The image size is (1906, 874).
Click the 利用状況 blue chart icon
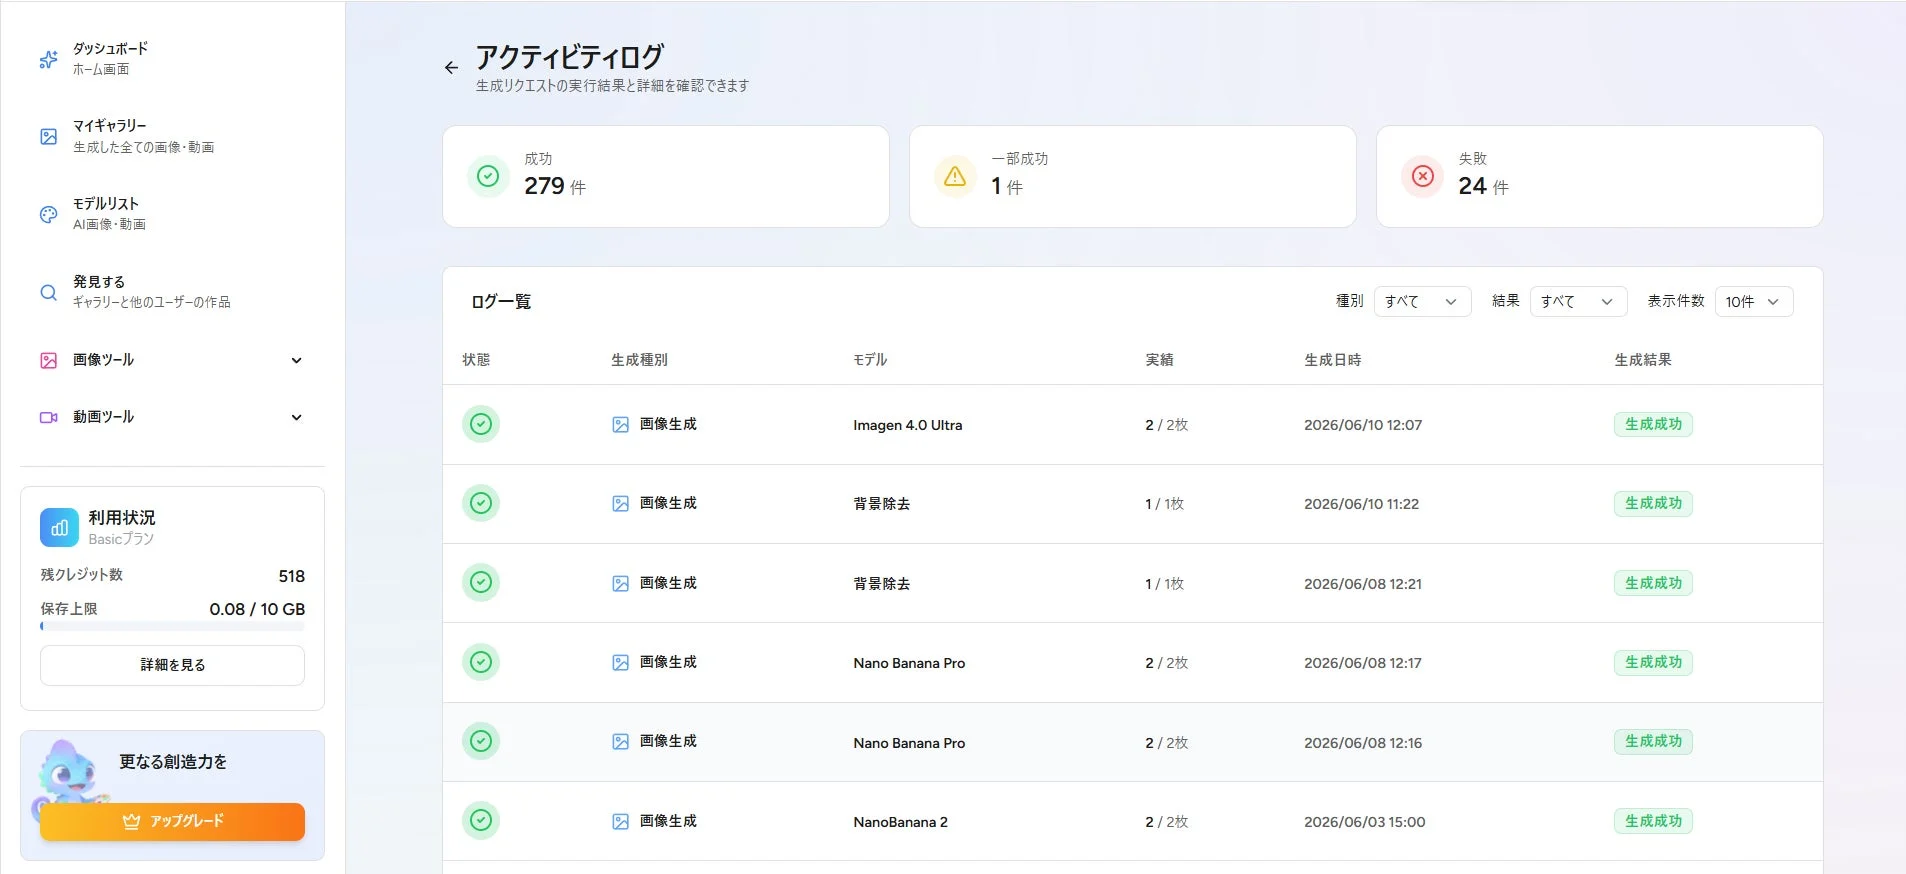point(59,527)
